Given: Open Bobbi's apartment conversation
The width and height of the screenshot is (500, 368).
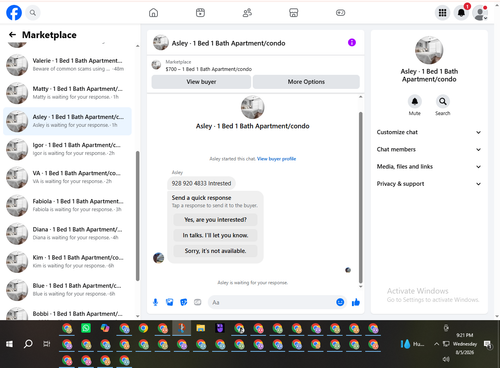Looking at the screenshot, I should 67,313.
